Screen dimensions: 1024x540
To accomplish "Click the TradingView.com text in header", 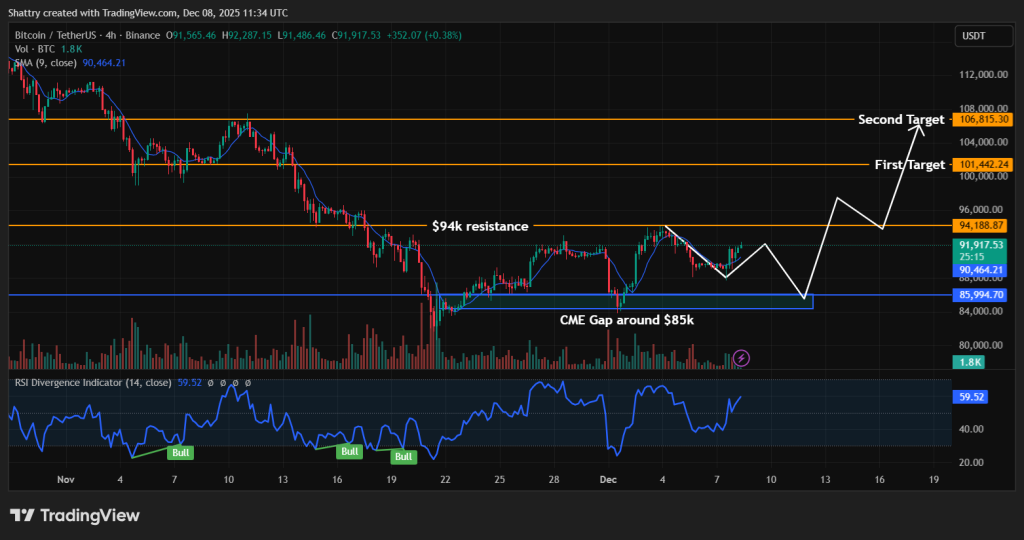I will 142,13.
